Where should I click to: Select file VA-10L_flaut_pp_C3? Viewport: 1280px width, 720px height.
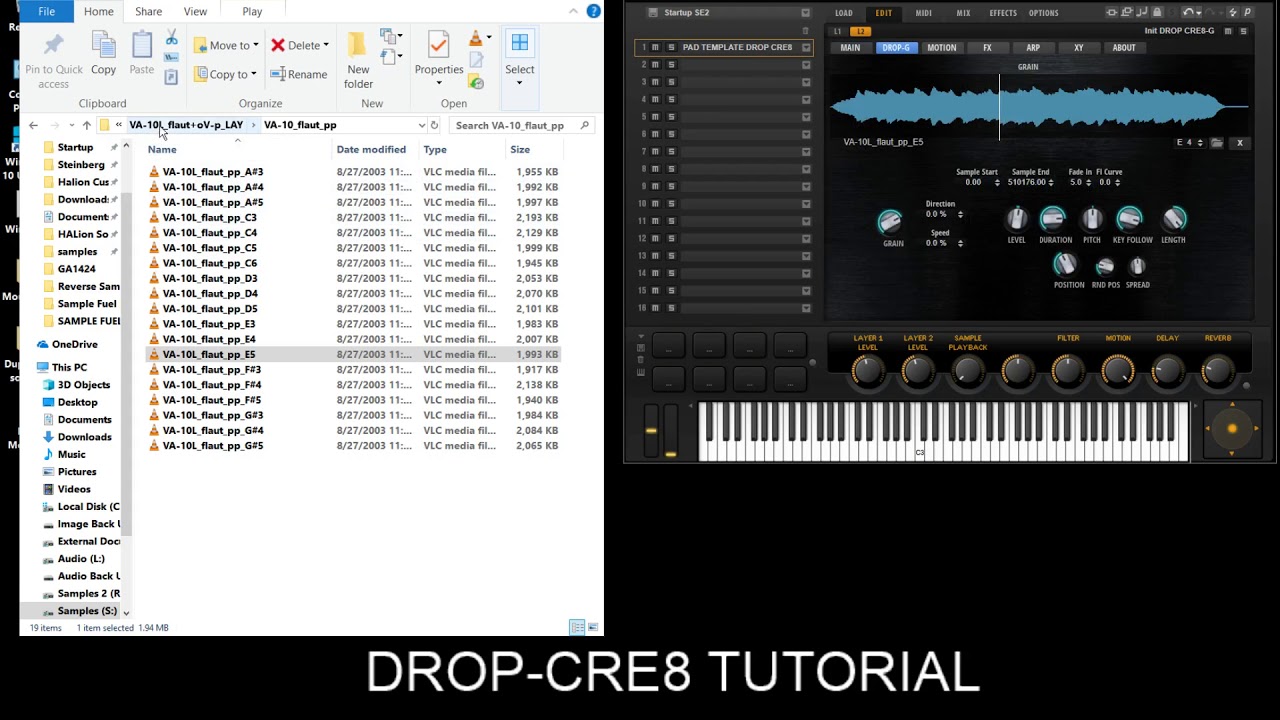[x=209, y=217]
